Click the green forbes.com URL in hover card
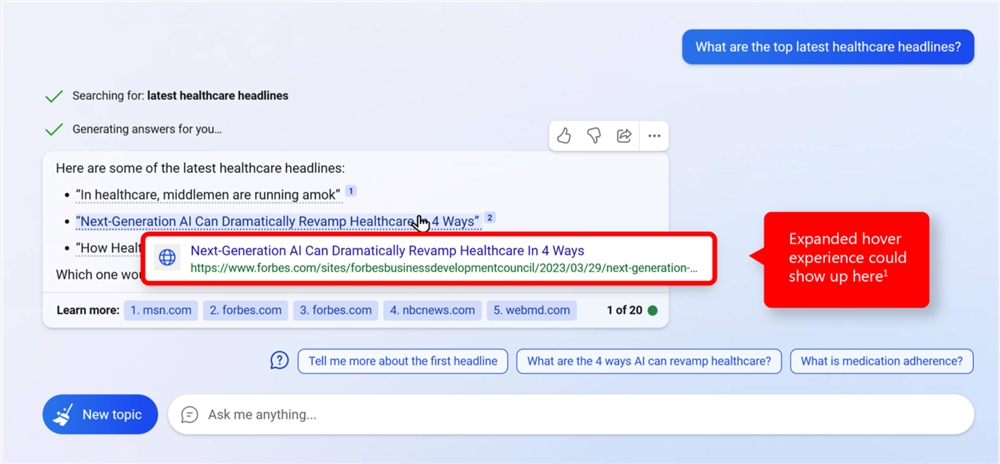1000x464 pixels. [444, 268]
